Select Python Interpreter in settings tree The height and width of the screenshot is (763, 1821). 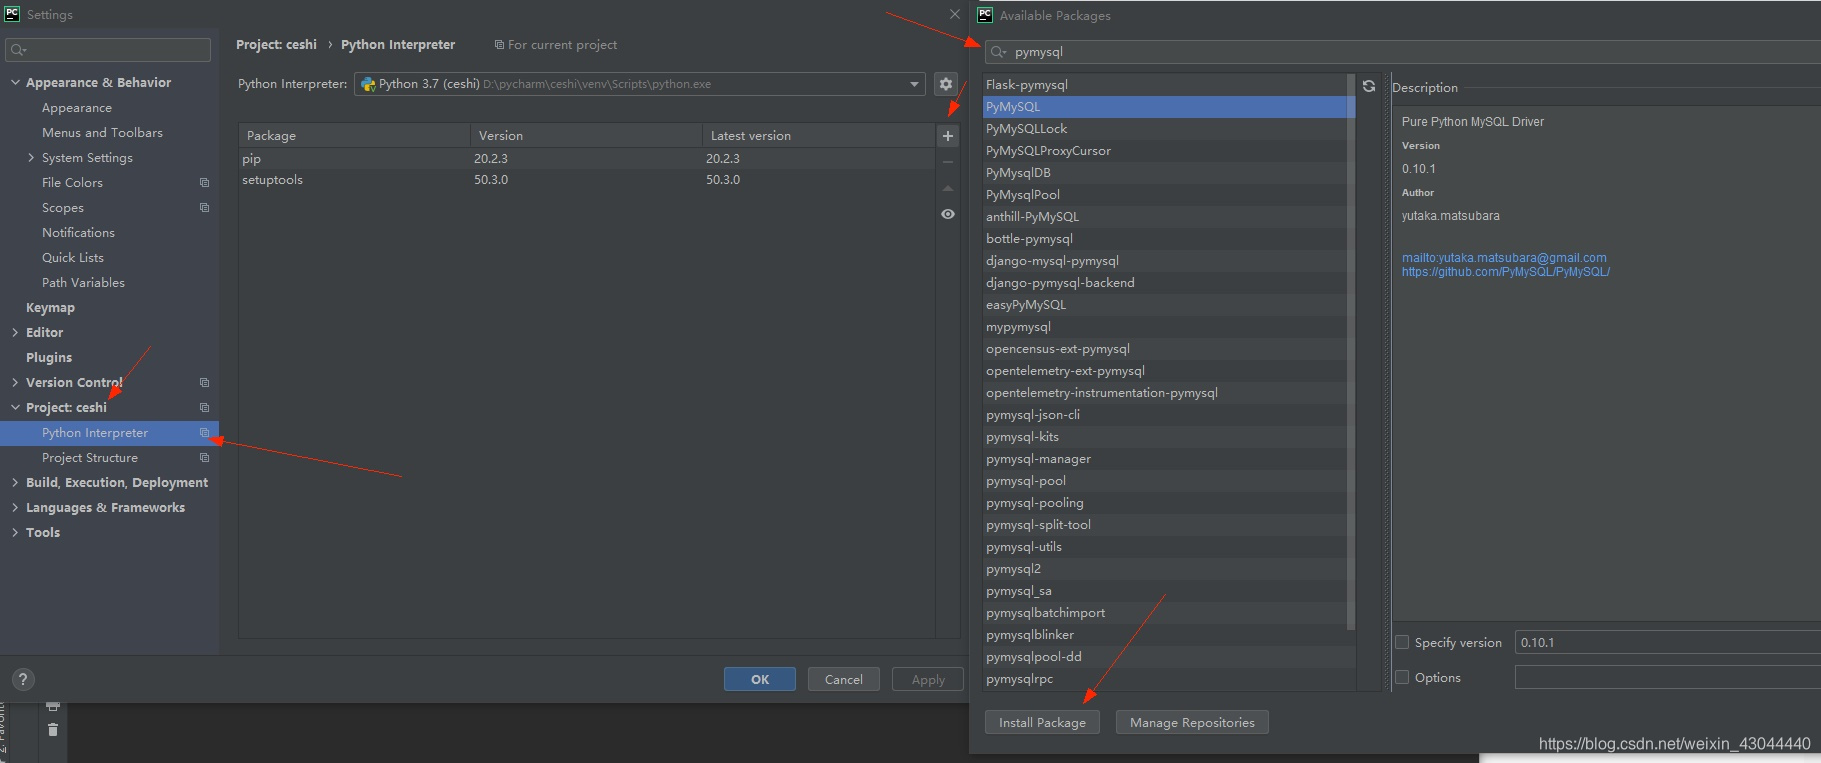[x=109, y=433]
